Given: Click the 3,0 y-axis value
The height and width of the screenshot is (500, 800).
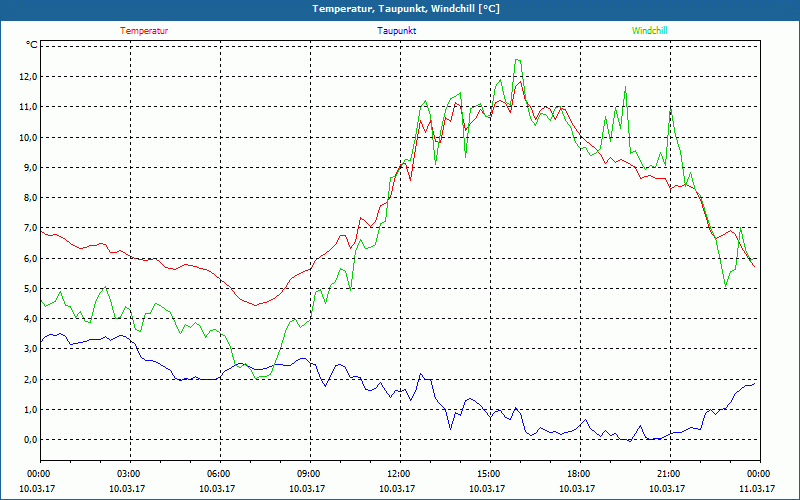Looking at the screenshot, I should [31, 349].
